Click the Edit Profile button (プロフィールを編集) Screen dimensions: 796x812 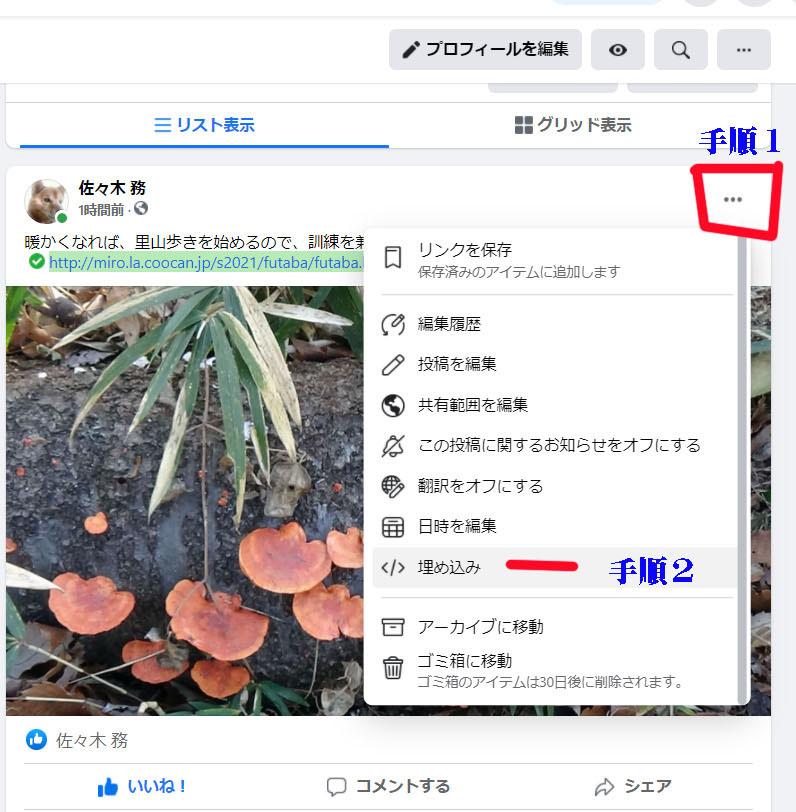point(485,50)
